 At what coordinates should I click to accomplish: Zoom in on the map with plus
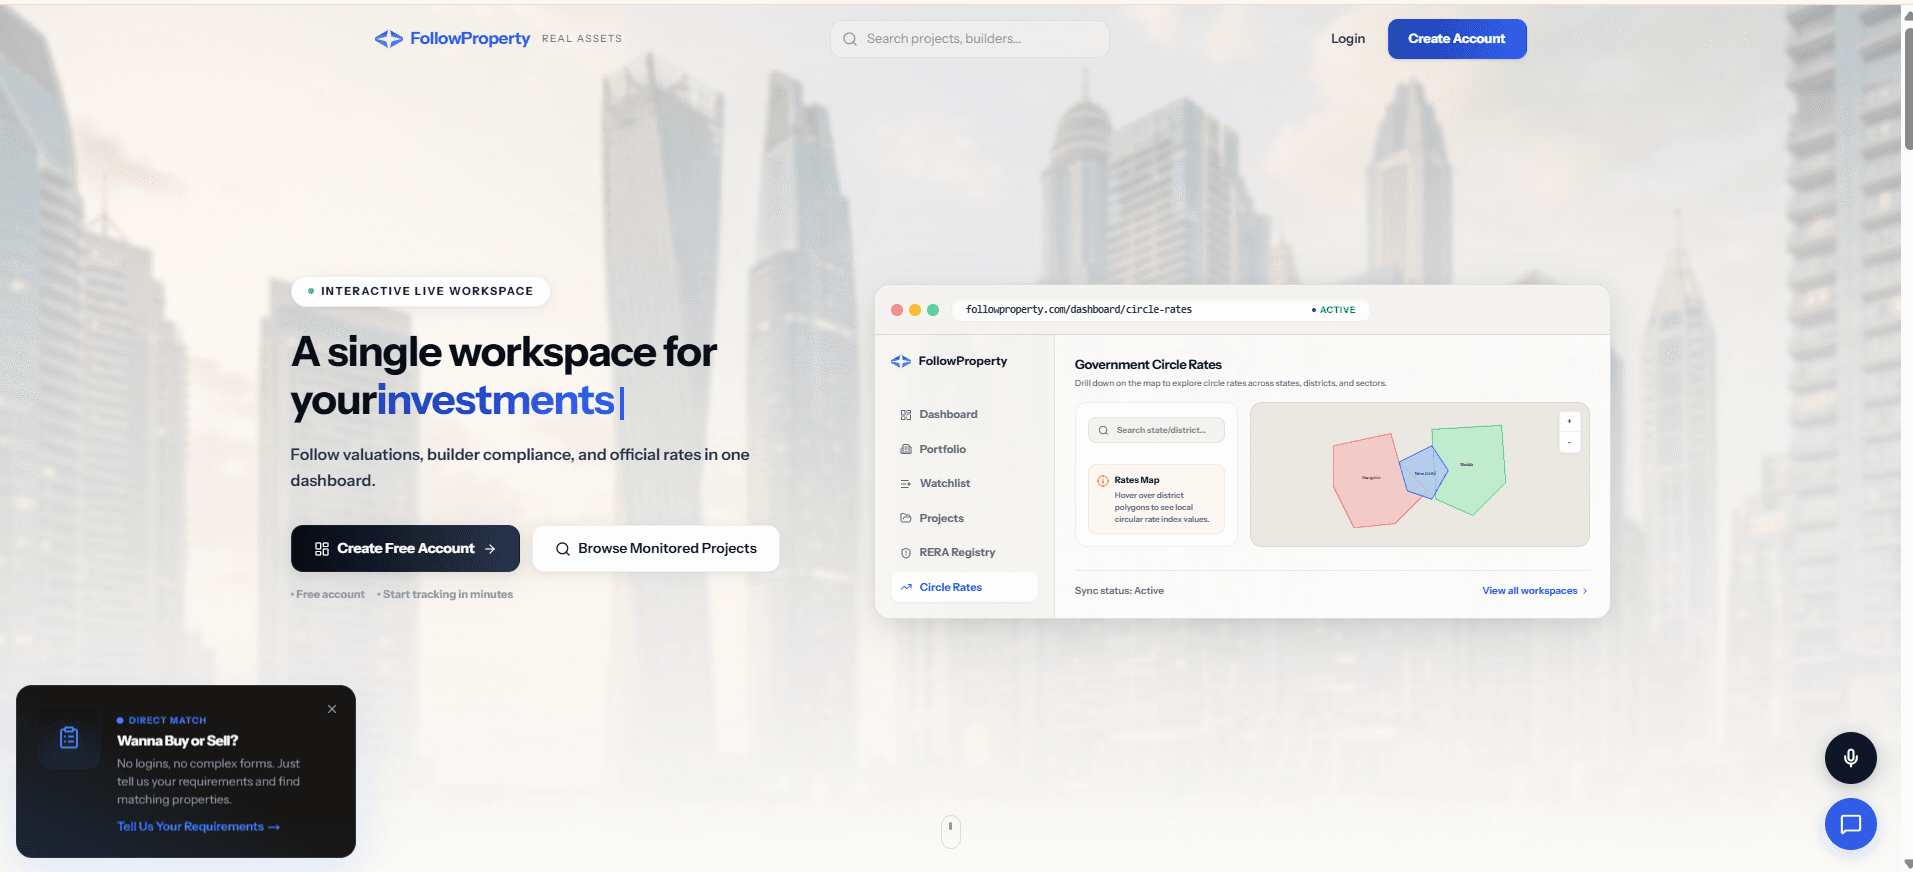(x=1569, y=422)
